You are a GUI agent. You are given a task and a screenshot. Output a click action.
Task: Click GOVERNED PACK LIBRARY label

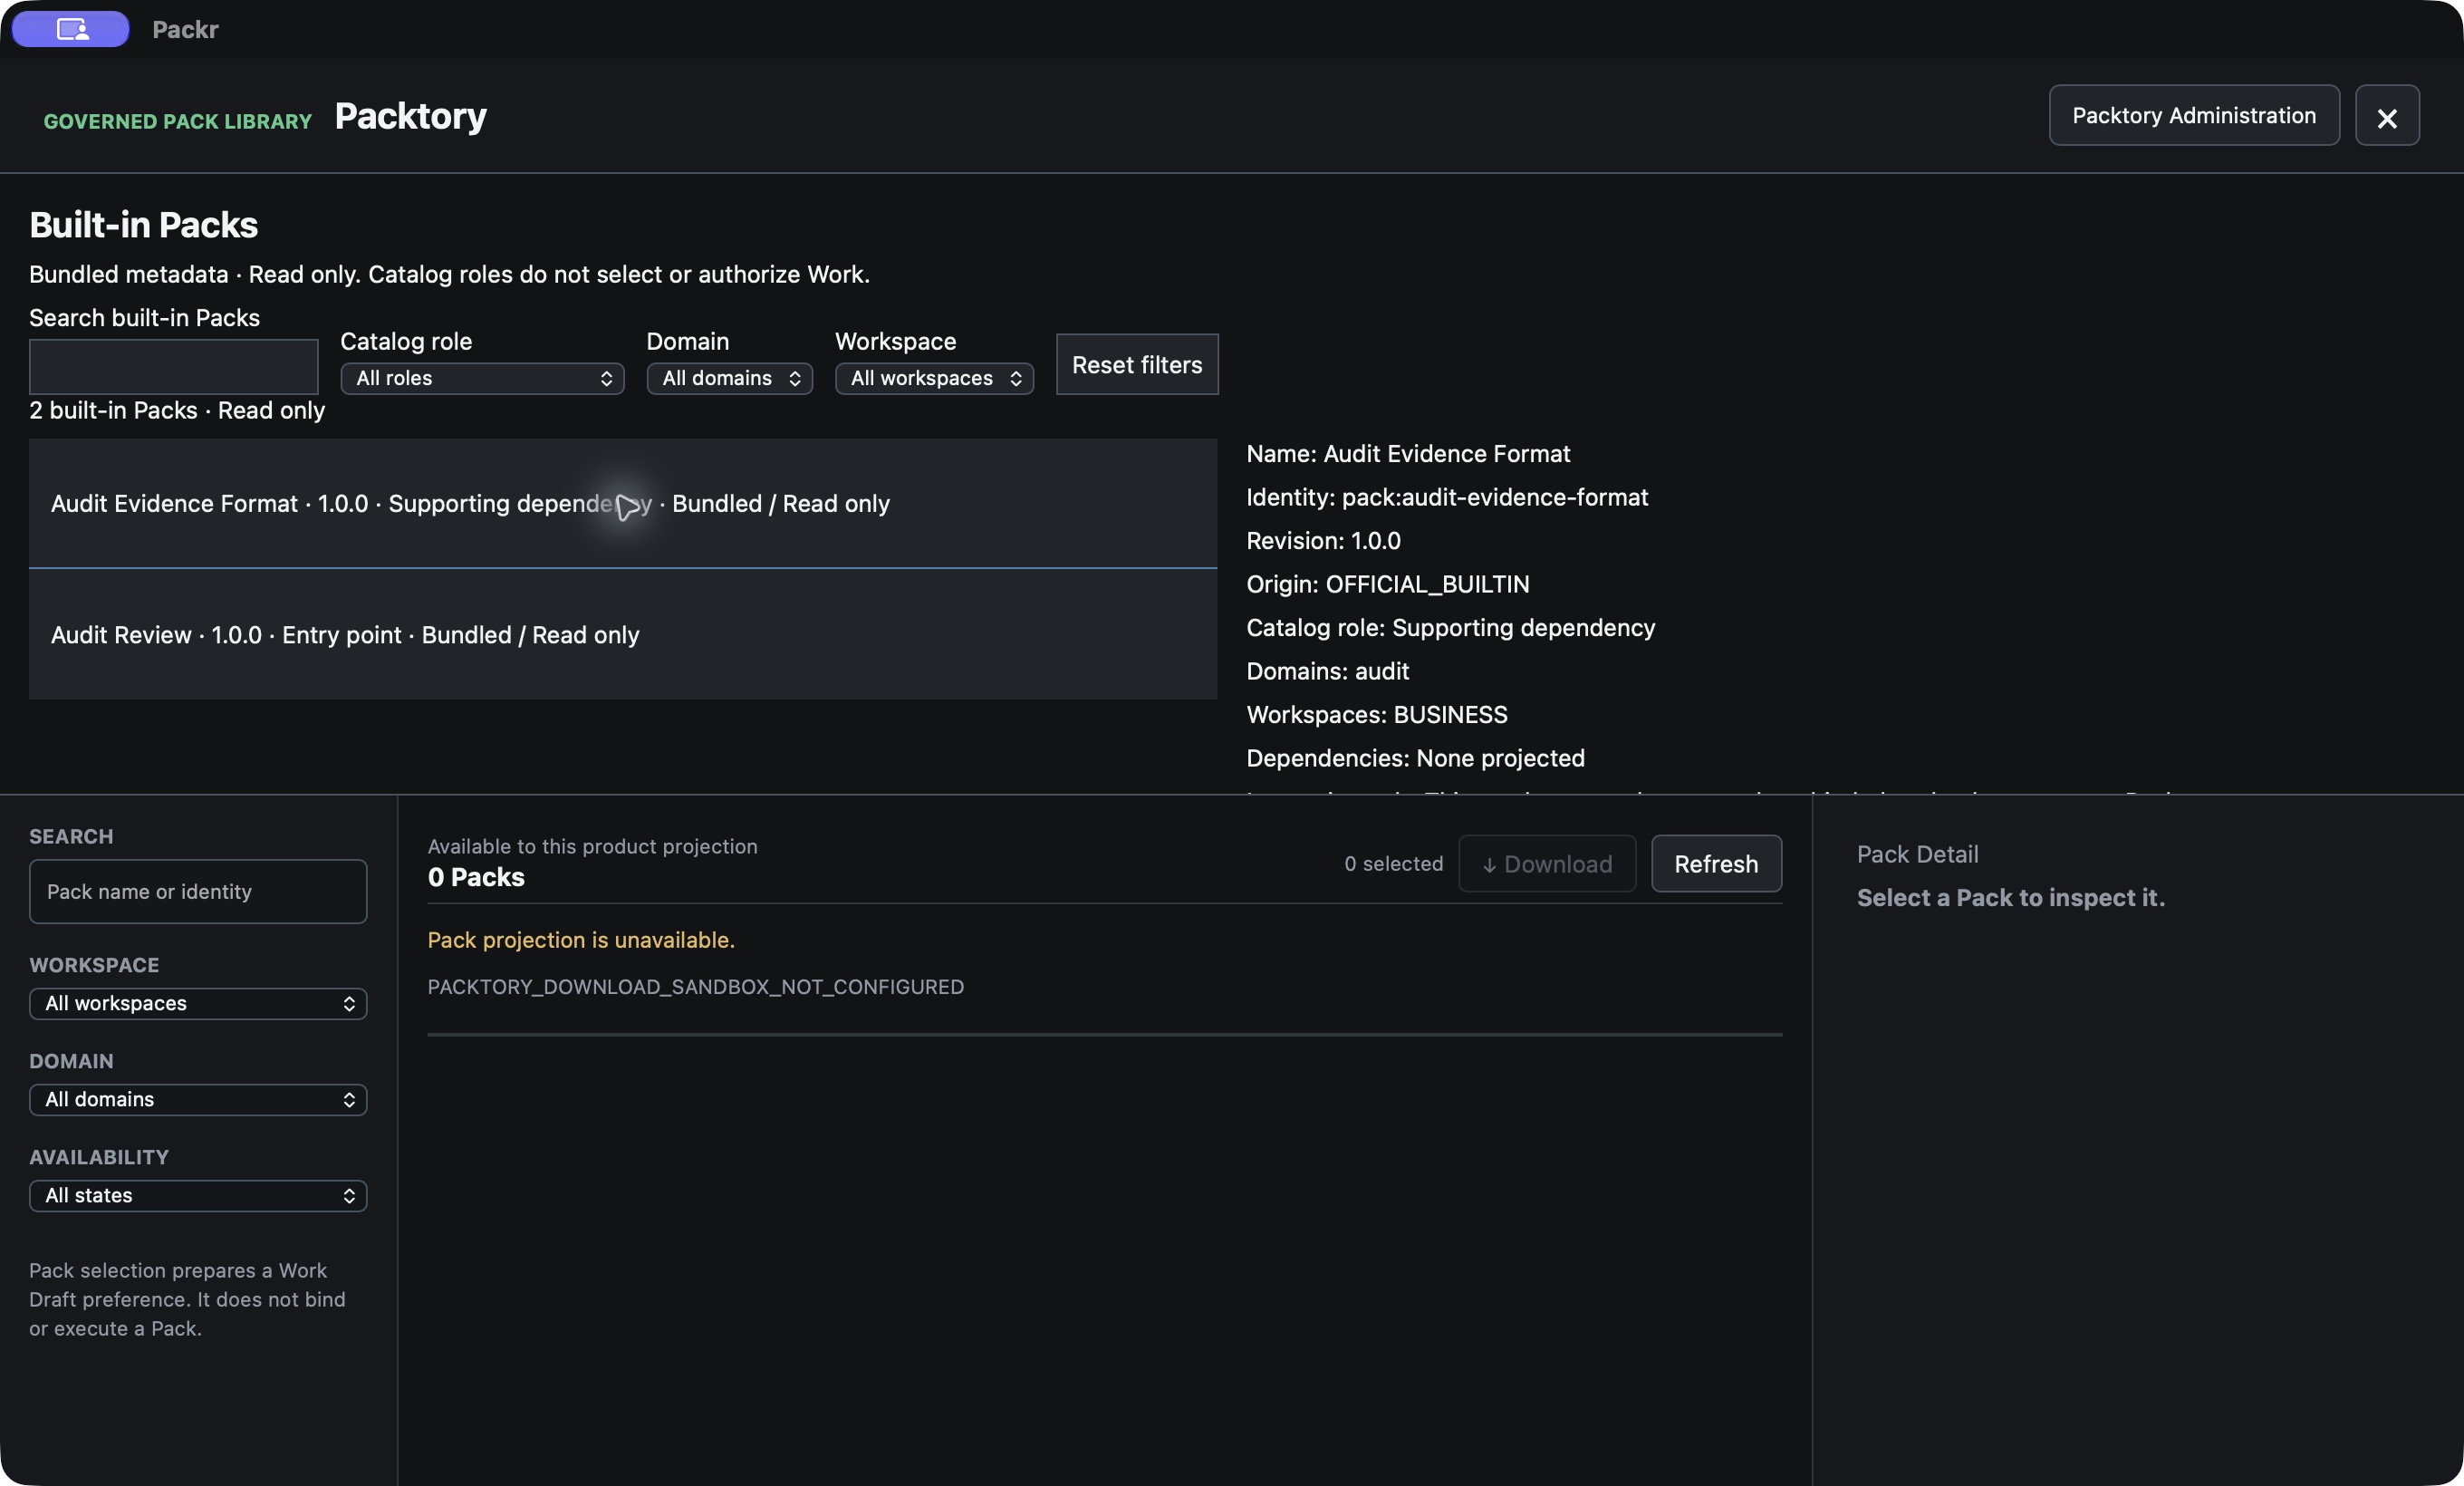[x=178, y=121]
